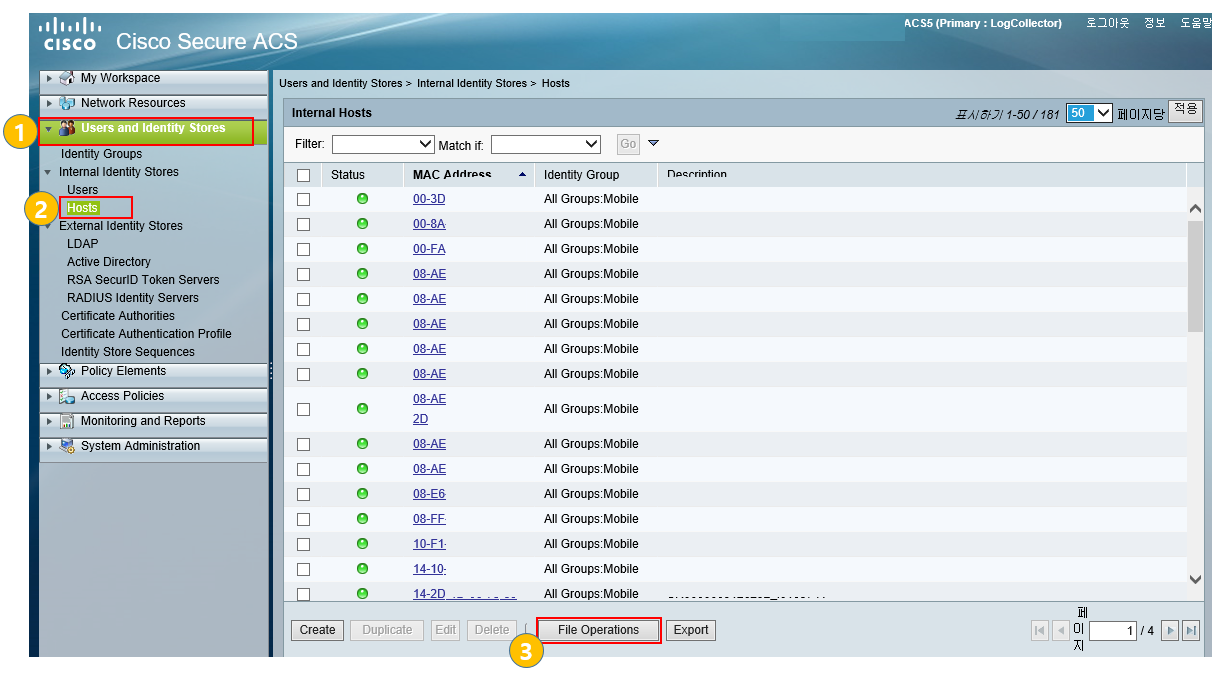1217x675 pixels.
Task: Click the File Operations button
Action: click(x=598, y=630)
